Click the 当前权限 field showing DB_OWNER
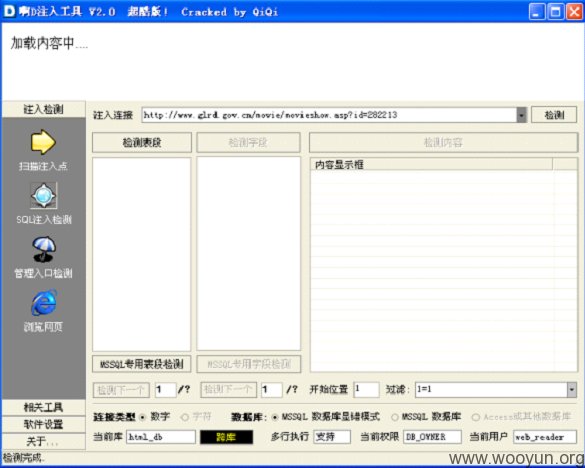Viewport: 585px width, 468px height. (x=432, y=437)
